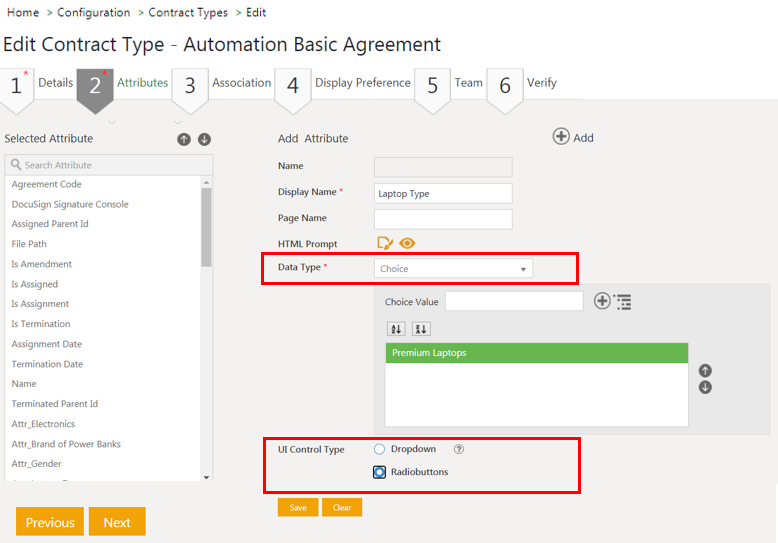This screenshot has width=778, height=543.
Task: Select the Dropdown radio option
Action: click(380, 450)
